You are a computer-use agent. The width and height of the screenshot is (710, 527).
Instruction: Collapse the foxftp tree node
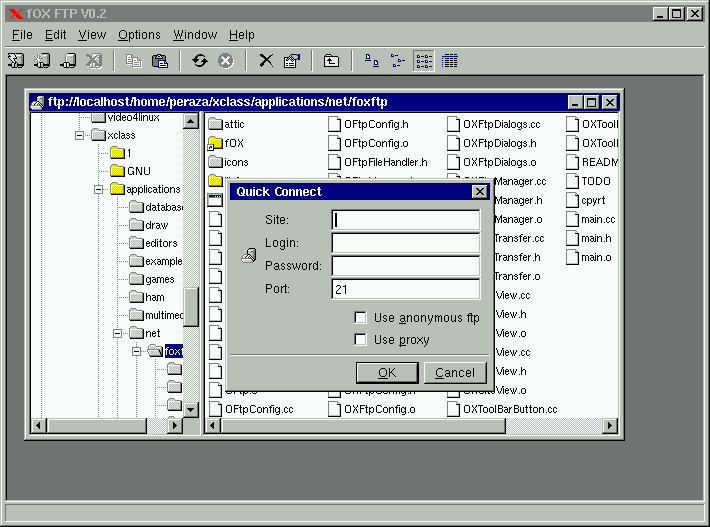point(136,351)
